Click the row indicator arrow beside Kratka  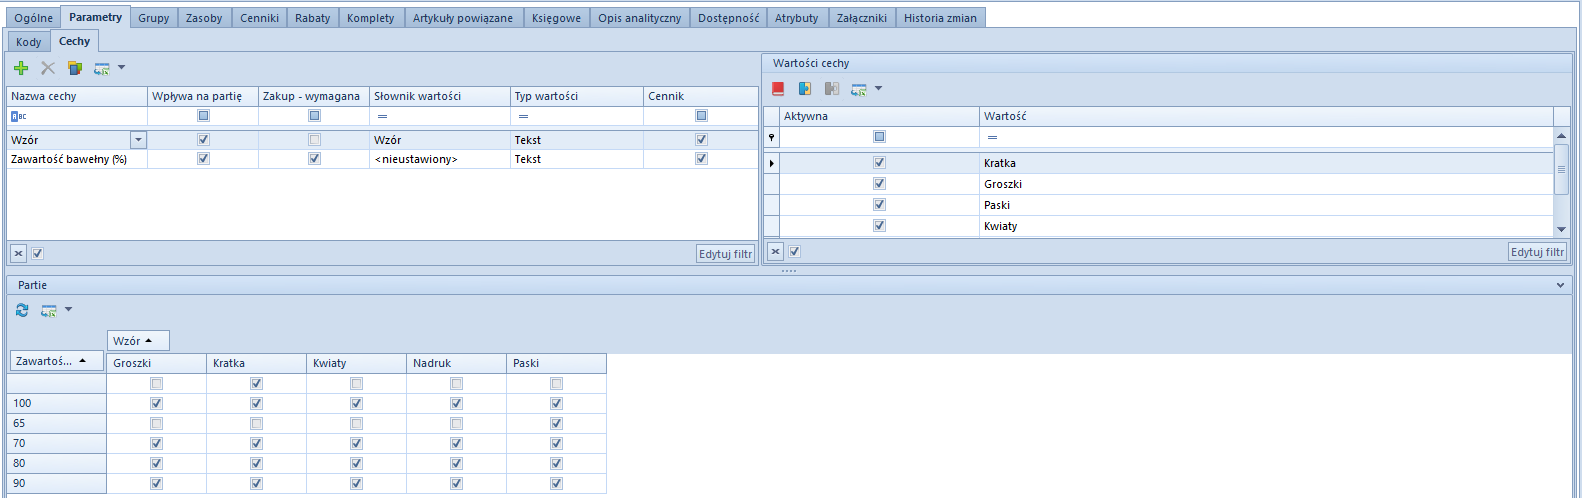(x=772, y=163)
